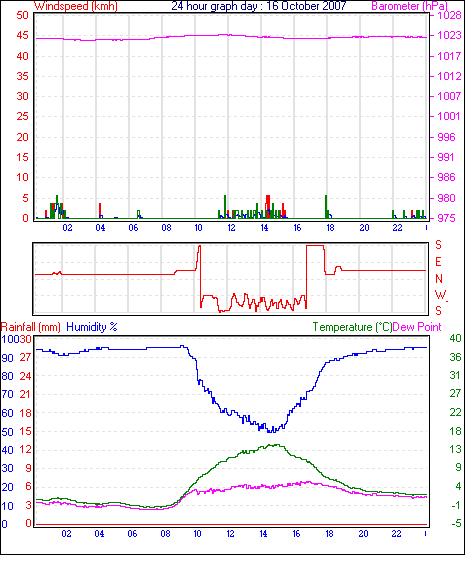Screen dimensions: 466x563
Task: Click the Rainfall (mm) legend label
Action: tap(31, 327)
